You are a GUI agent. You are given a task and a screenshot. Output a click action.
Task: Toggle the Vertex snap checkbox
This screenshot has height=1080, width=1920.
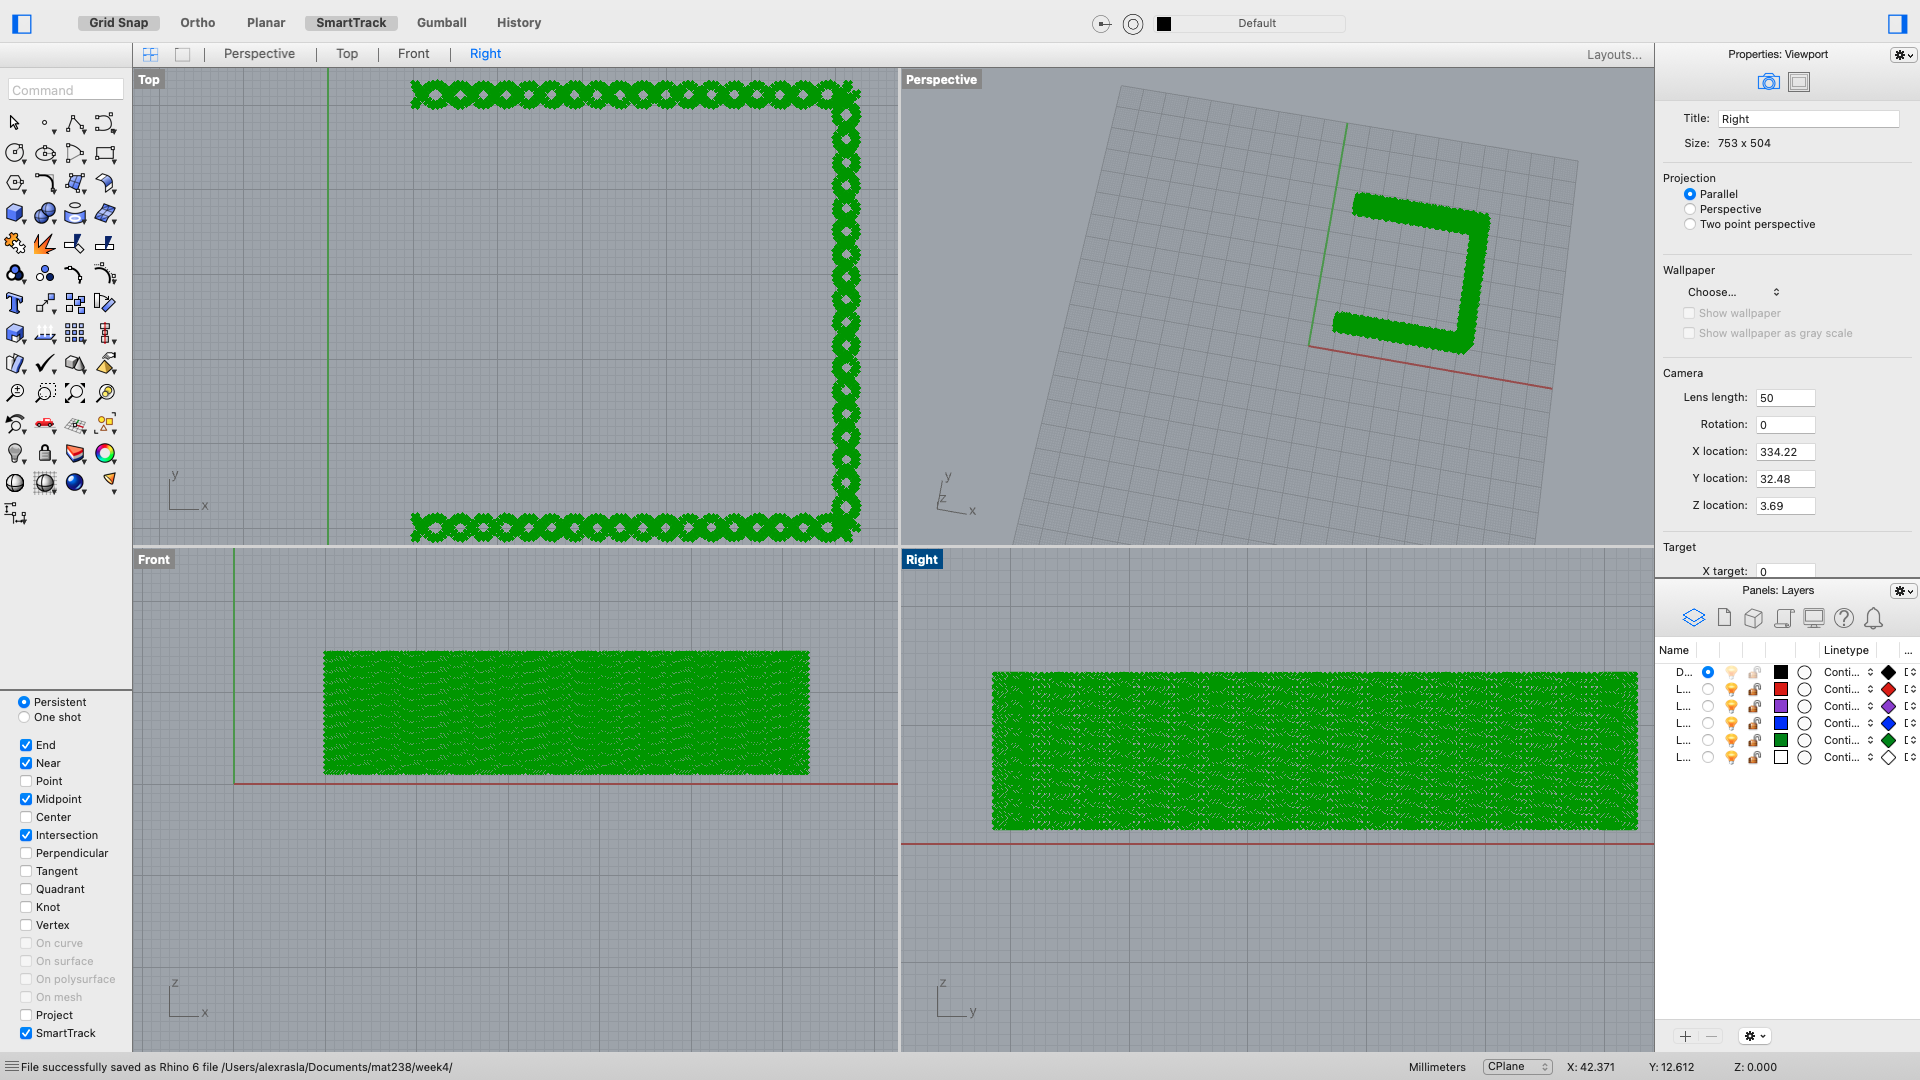click(26, 924)
